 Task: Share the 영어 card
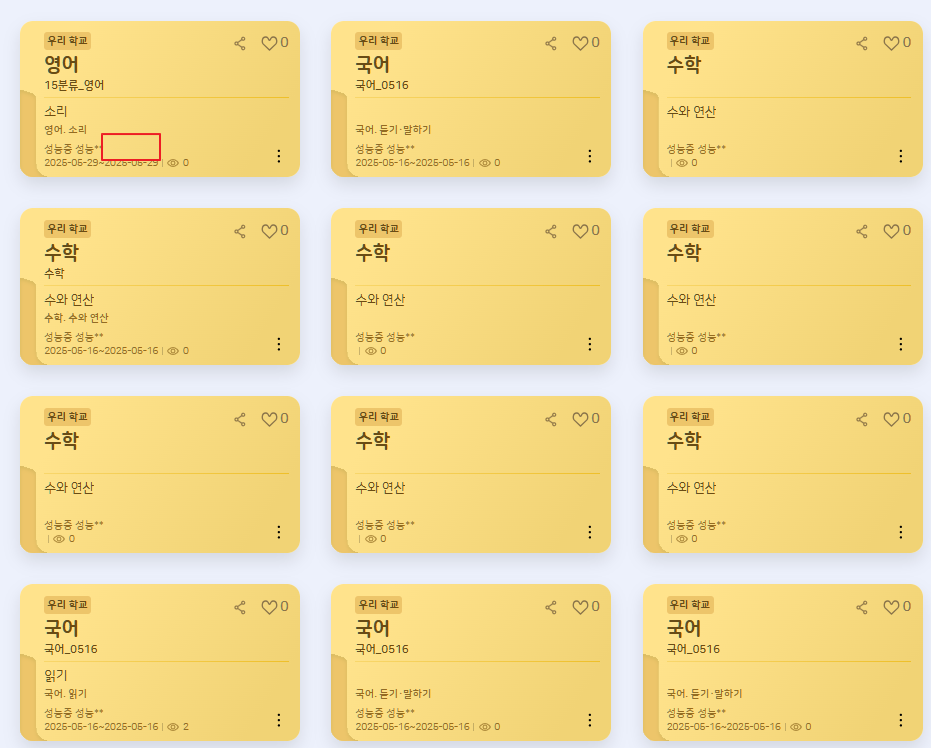240,43
